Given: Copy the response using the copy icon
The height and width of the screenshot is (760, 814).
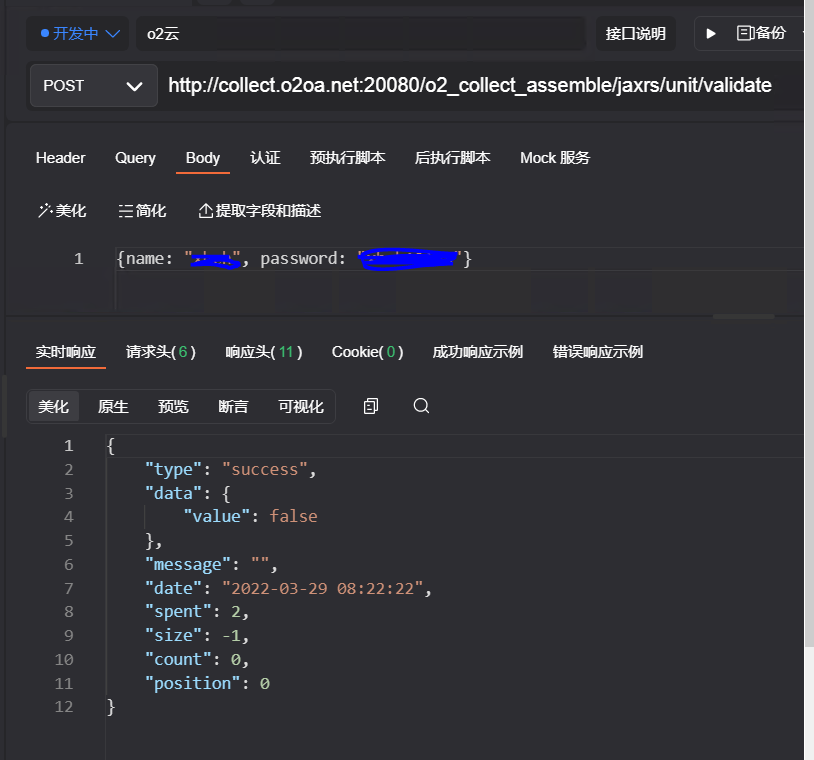Looking at the screenshot, I should (371, 406).
